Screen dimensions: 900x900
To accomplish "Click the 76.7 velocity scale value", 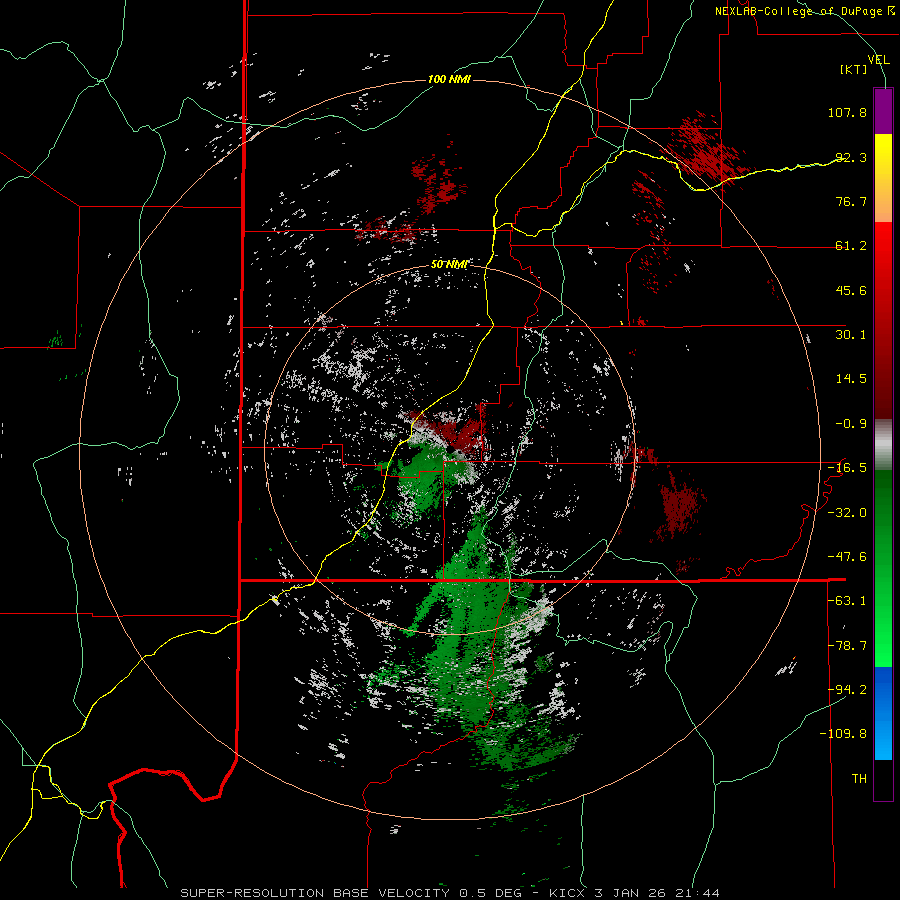I will point(851,201).
